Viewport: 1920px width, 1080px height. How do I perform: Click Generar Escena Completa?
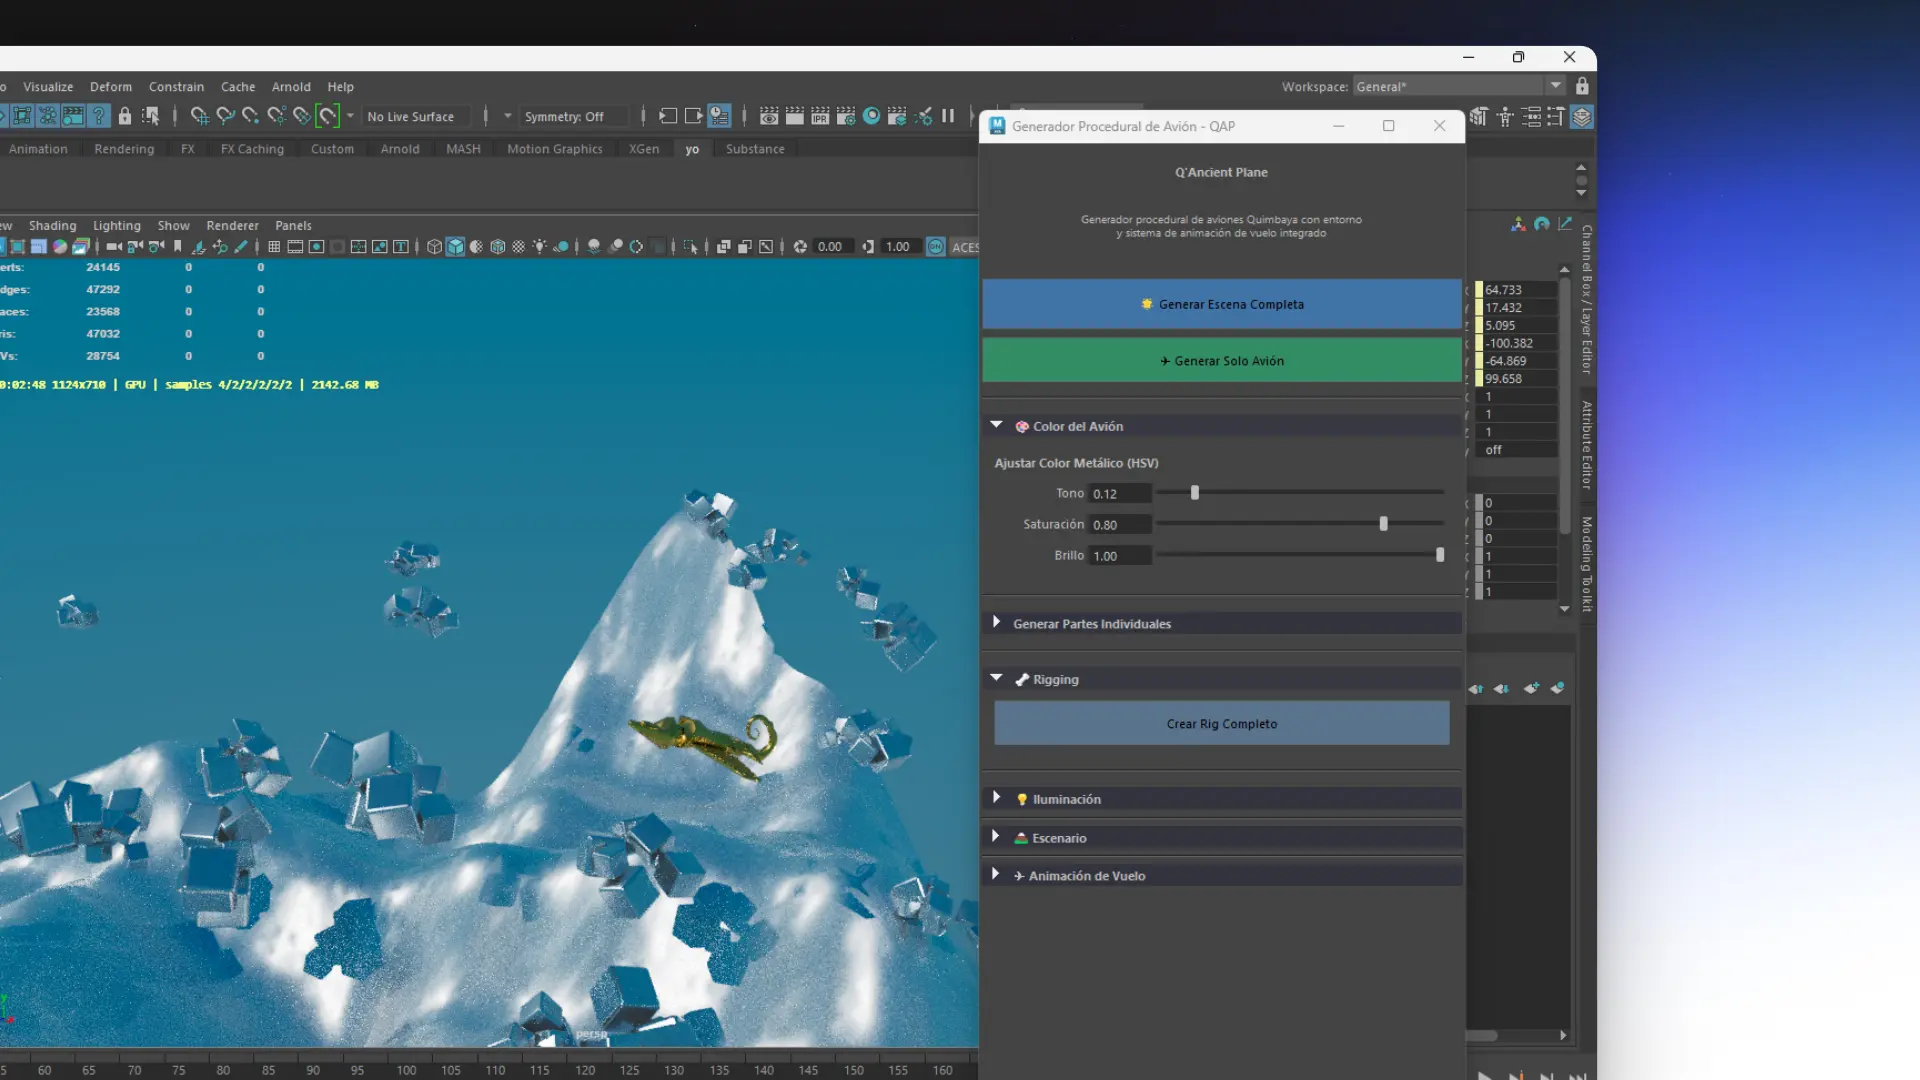[1221, 304]
